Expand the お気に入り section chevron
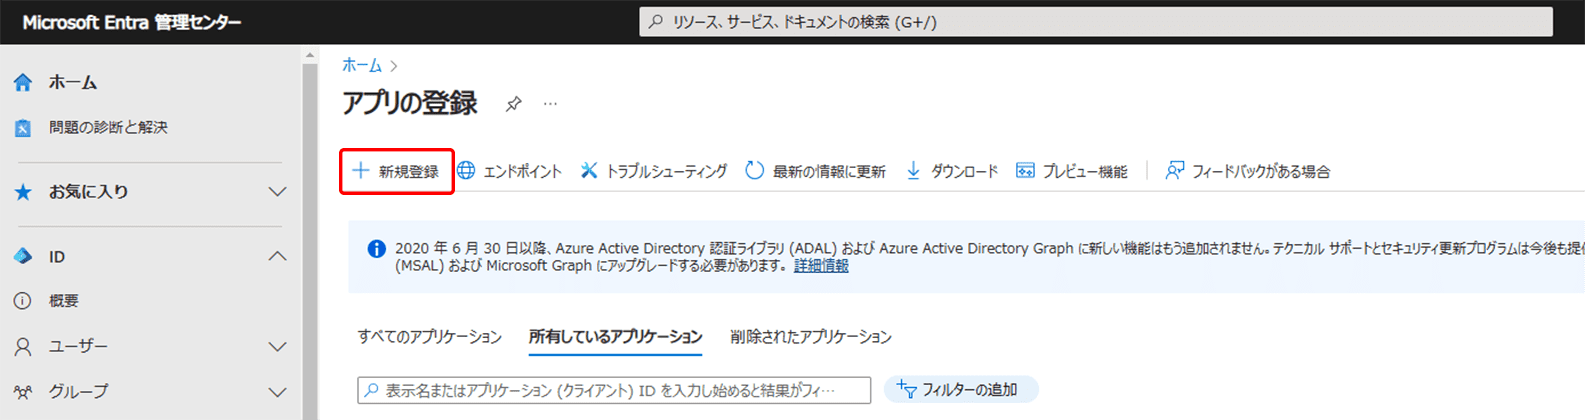 click(278, 192)
